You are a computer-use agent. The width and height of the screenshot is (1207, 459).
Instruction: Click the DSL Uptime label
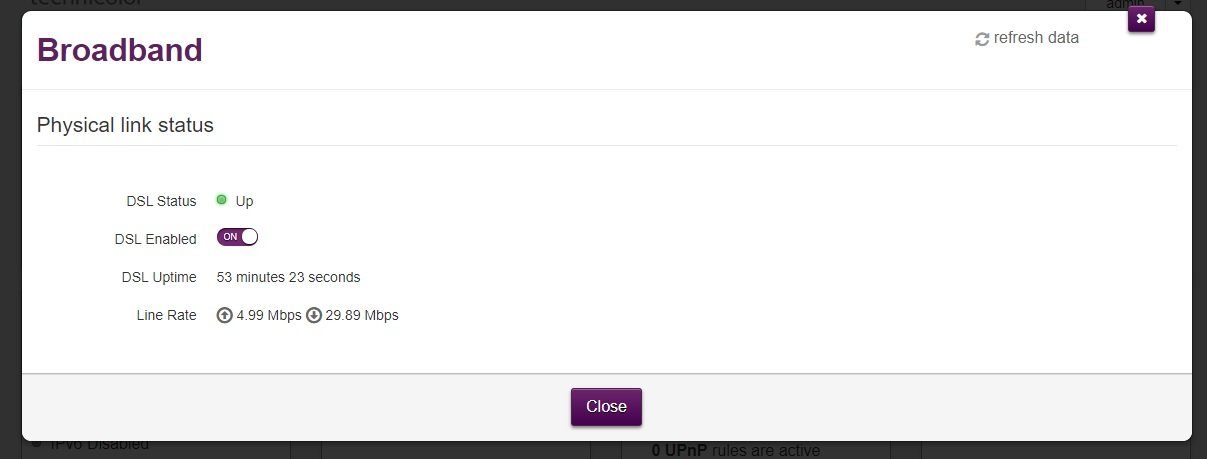click(159, 277)
